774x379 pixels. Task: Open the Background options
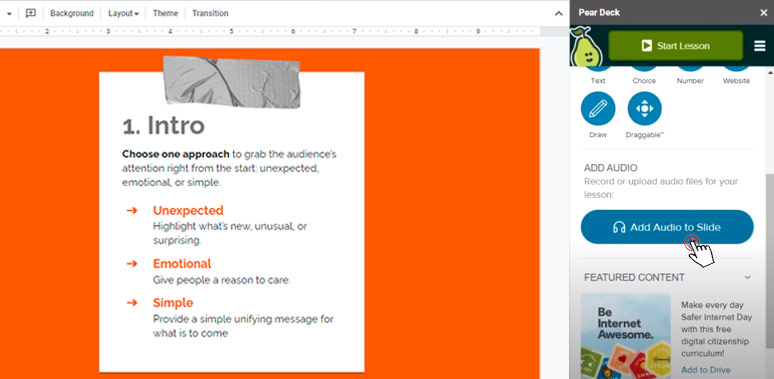[72, 13]
